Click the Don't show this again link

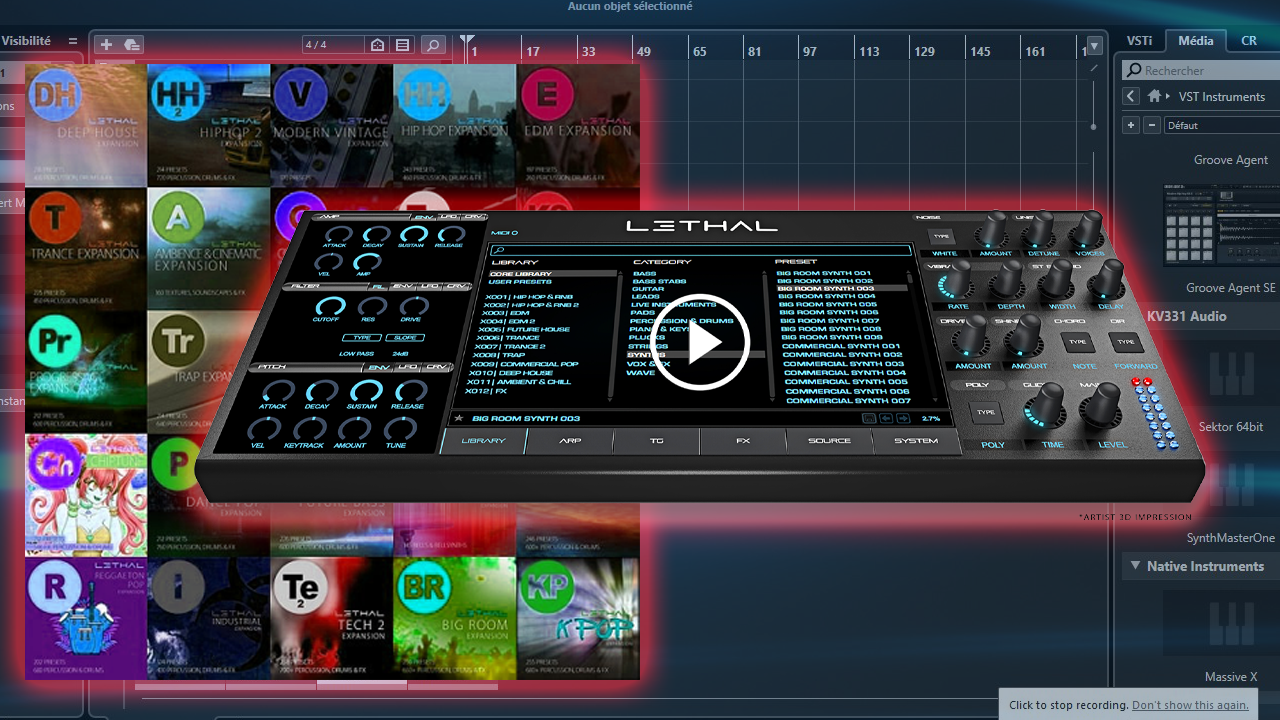click(1190, 705)
